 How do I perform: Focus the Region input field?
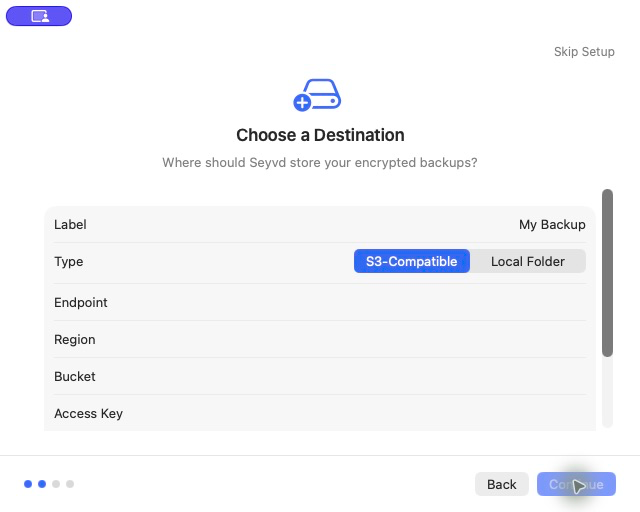tap(320, 340)
